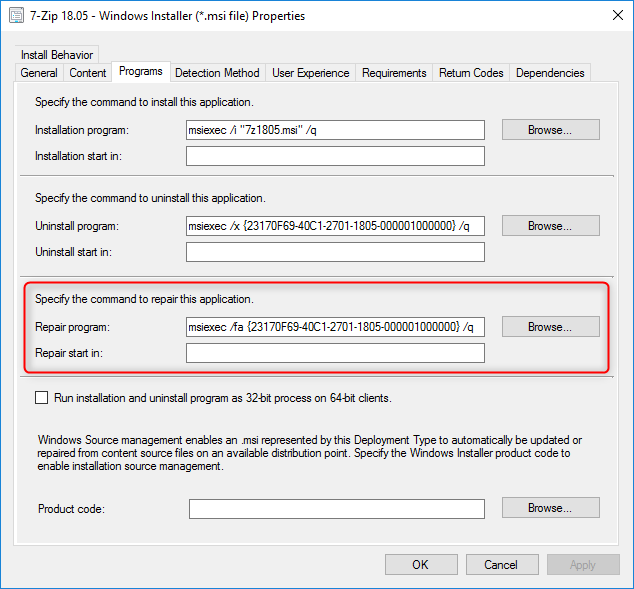Enable run as 32-bit process checkbox

tap(42, 398)
